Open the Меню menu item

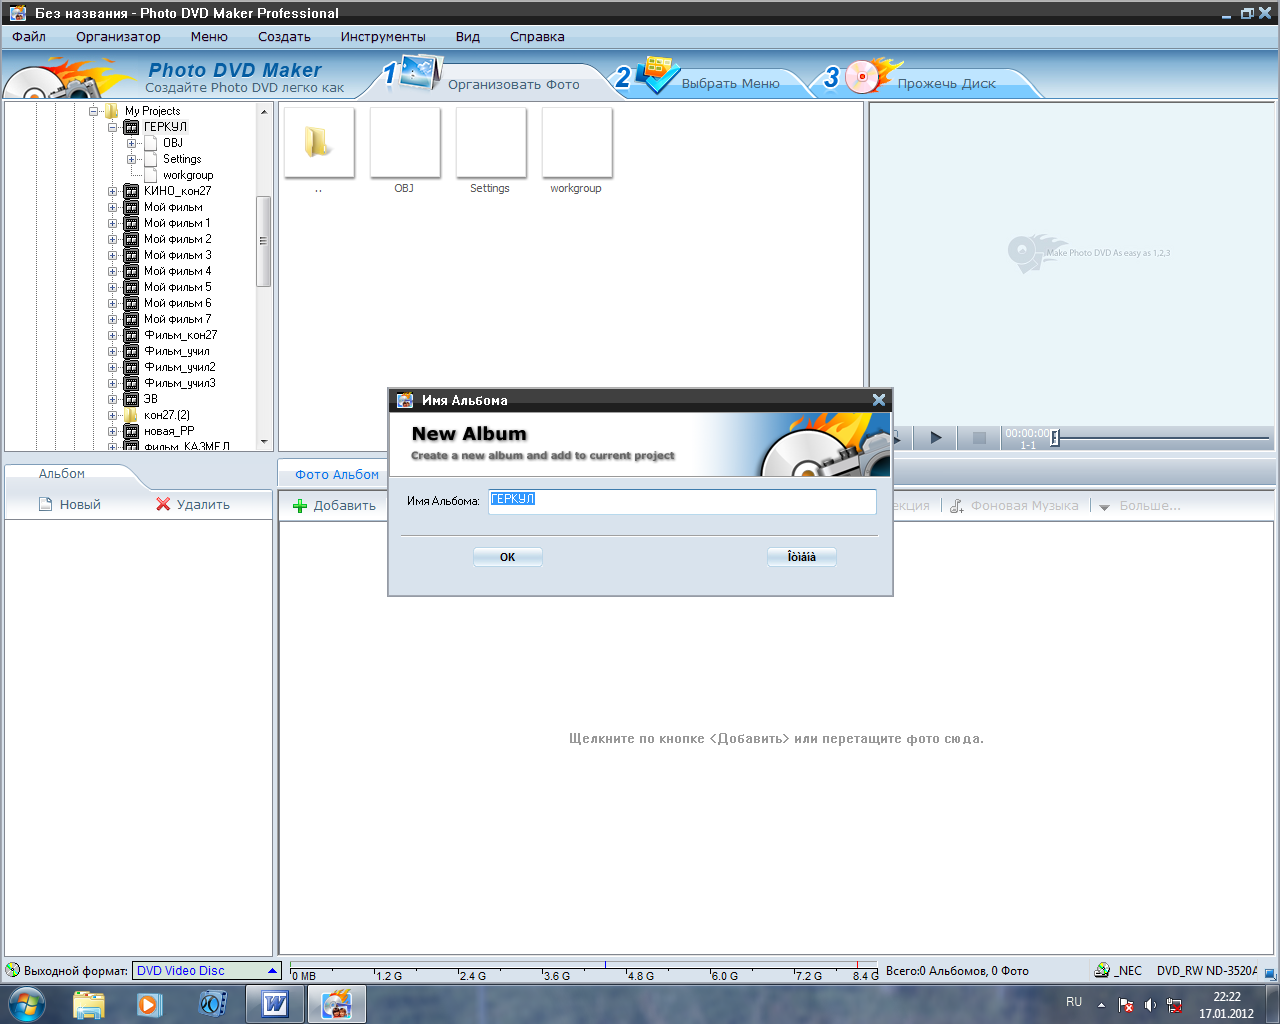[x=209, y=37]
